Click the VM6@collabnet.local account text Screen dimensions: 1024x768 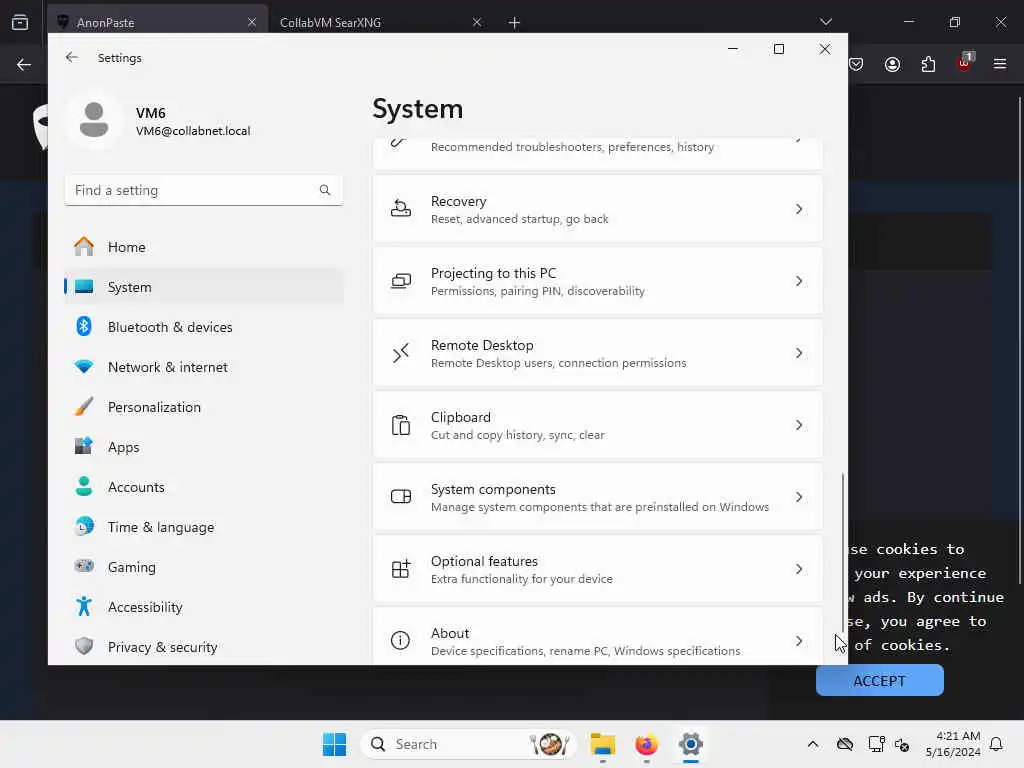click(193, 131)
